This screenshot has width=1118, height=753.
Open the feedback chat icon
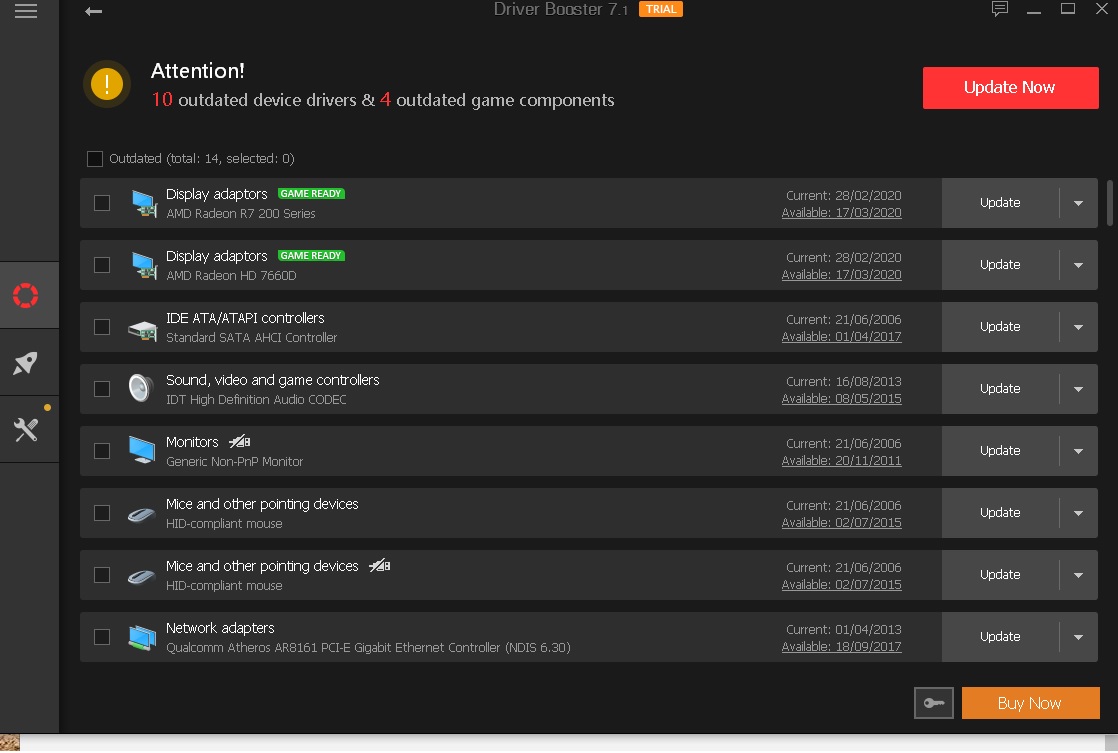click(x=1000, y=9)
